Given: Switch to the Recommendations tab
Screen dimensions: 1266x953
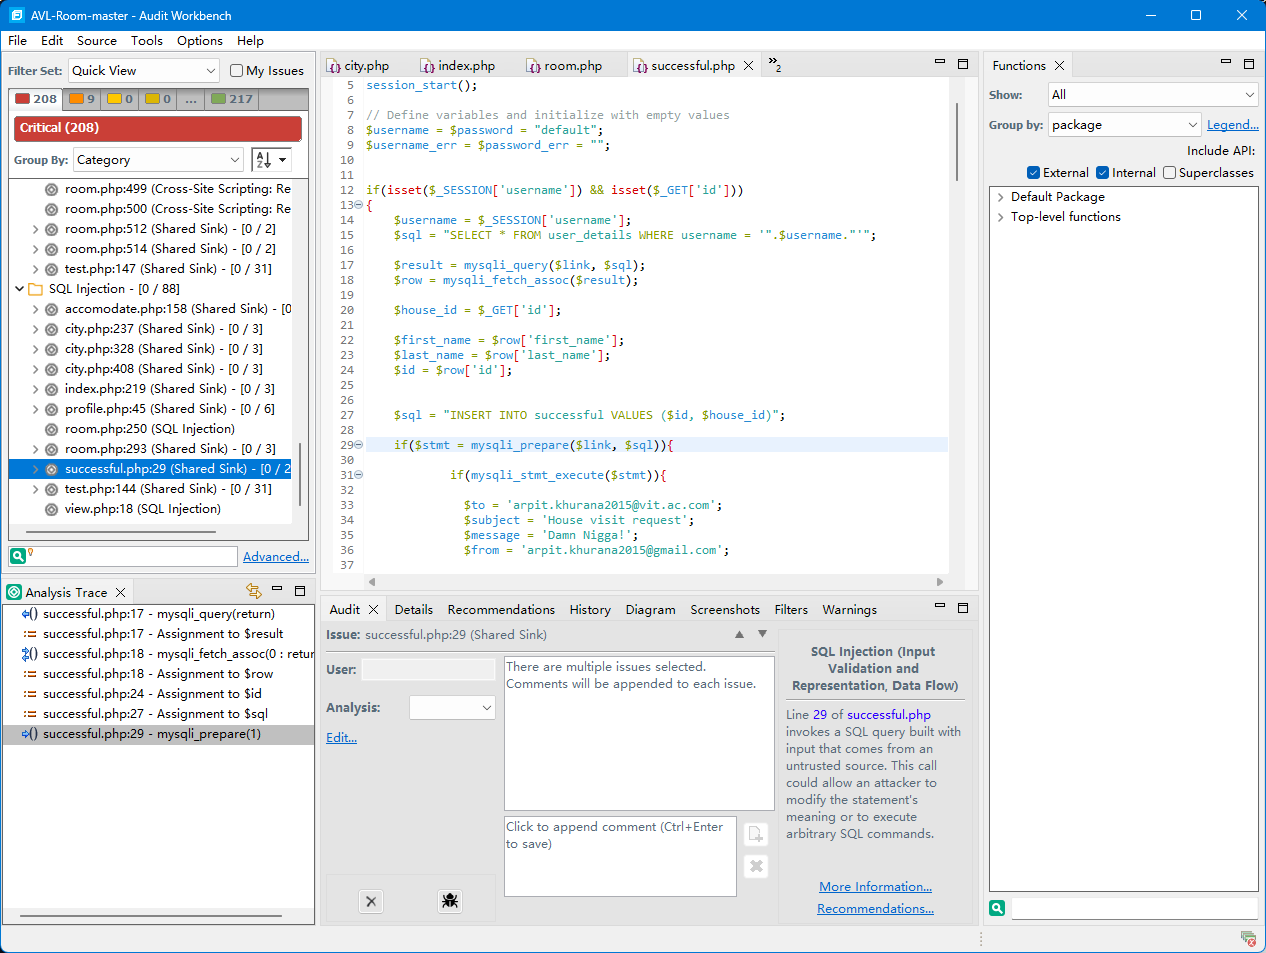Looking at the screenshot, I should pos(501,610).
